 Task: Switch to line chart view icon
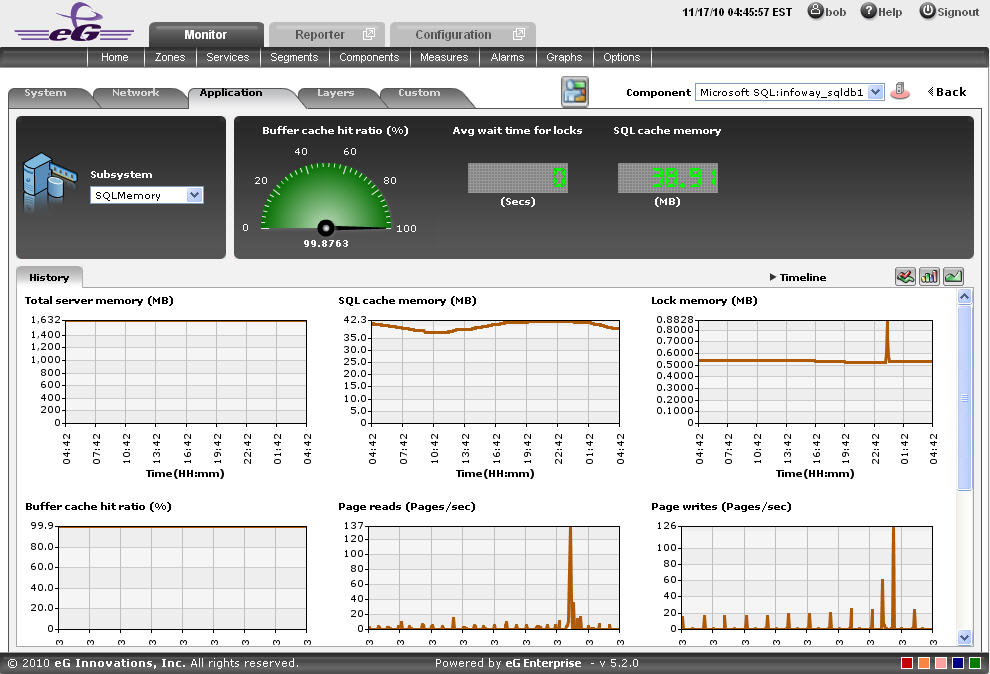[x=953, y=276]
